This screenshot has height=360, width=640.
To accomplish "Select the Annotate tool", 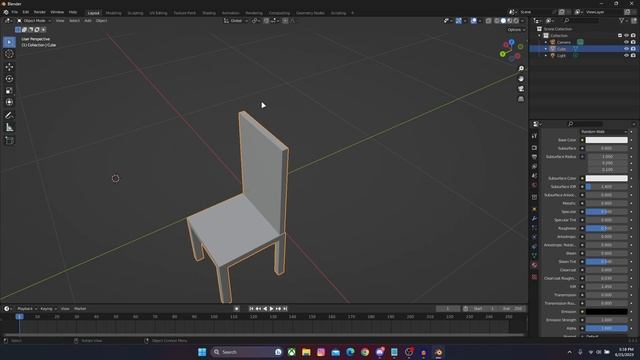I will pyautogui.click(x=9, y=116).
